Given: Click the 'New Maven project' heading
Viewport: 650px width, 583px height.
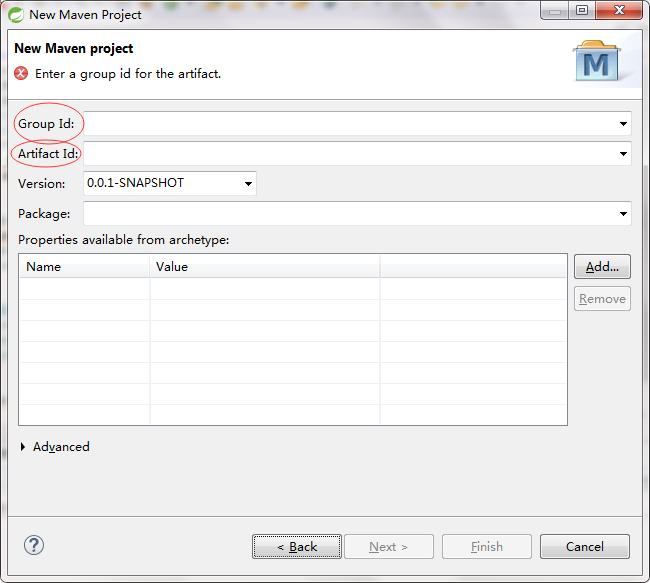Looking at the screenshot, I should 74,49.
